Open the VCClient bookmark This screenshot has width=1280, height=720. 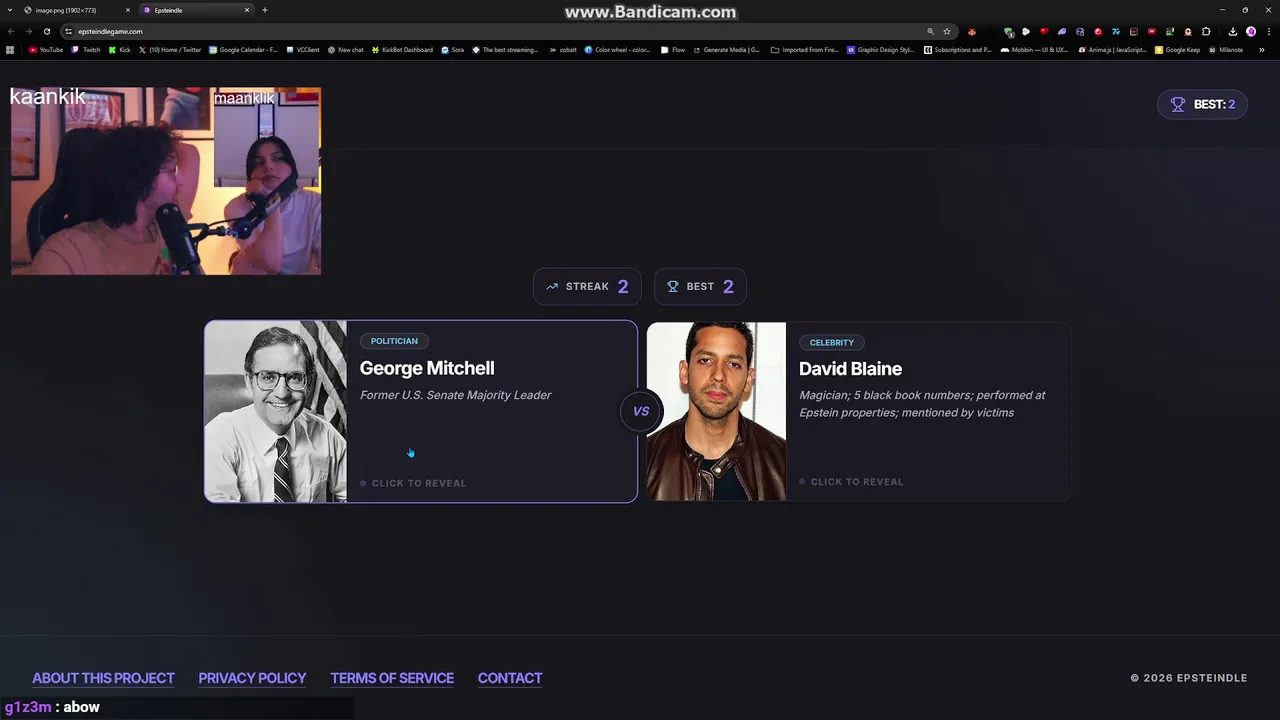tap(303, 49)
